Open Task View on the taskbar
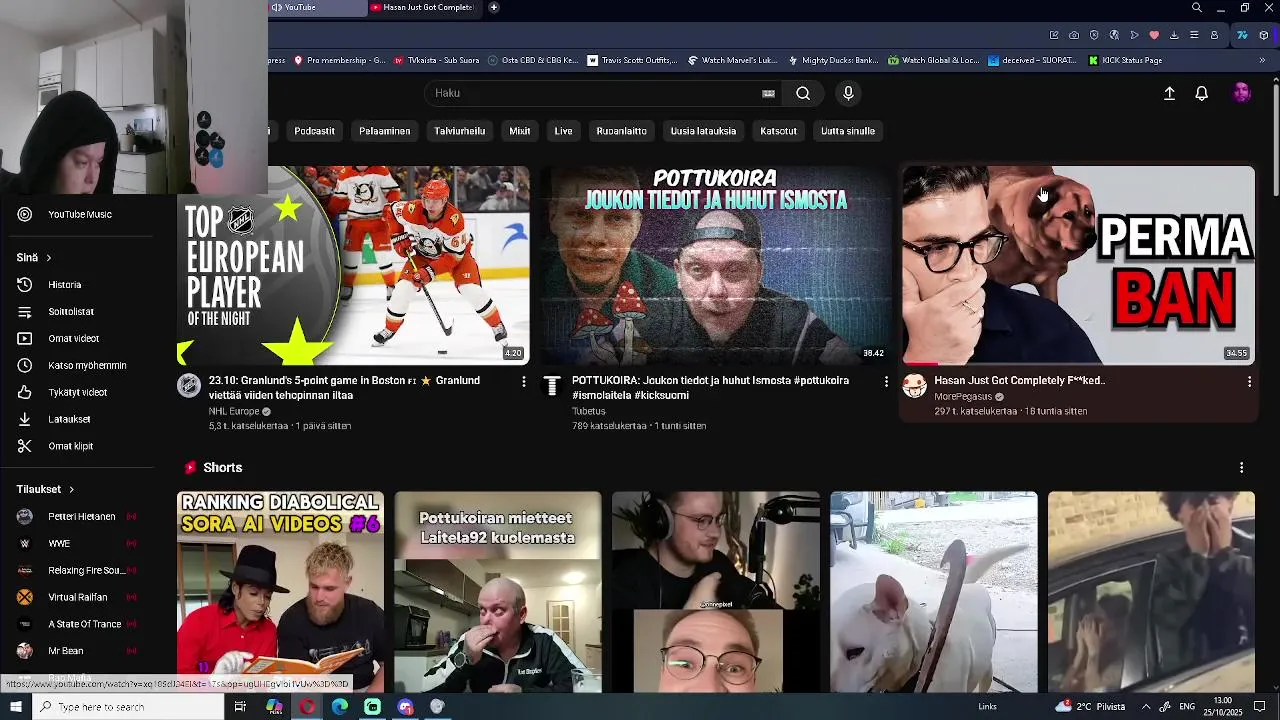 tap(240, 707)
